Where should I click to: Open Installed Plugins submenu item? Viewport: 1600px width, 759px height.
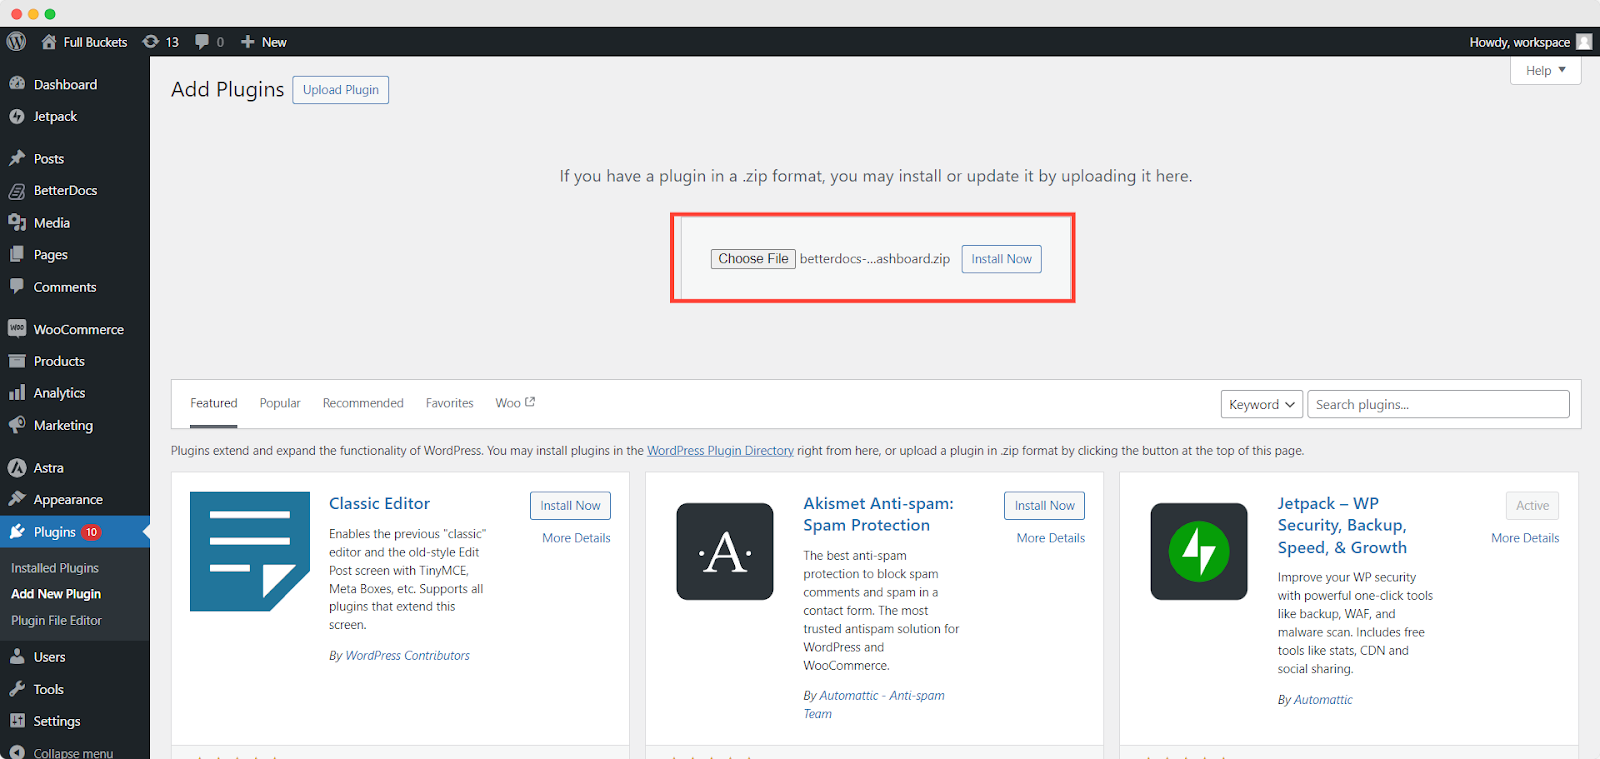tap(55, 568)
